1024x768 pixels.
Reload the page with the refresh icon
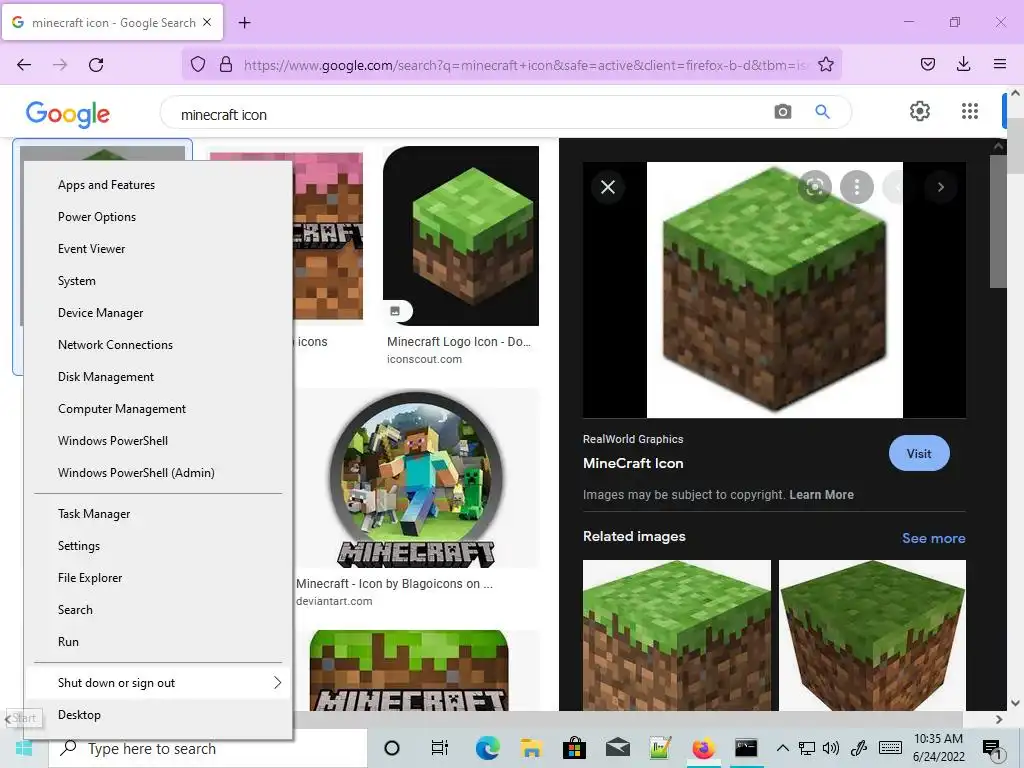(x=96, y=65)
